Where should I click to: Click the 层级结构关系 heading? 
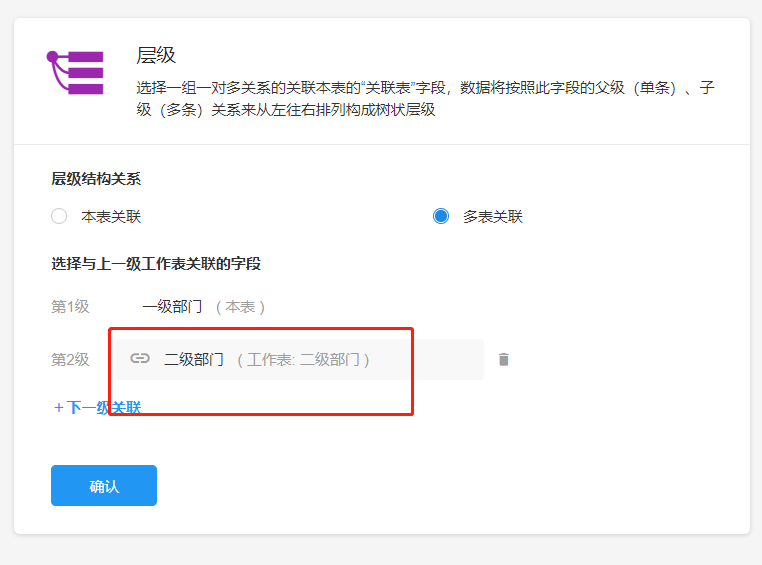click(96, 179)
